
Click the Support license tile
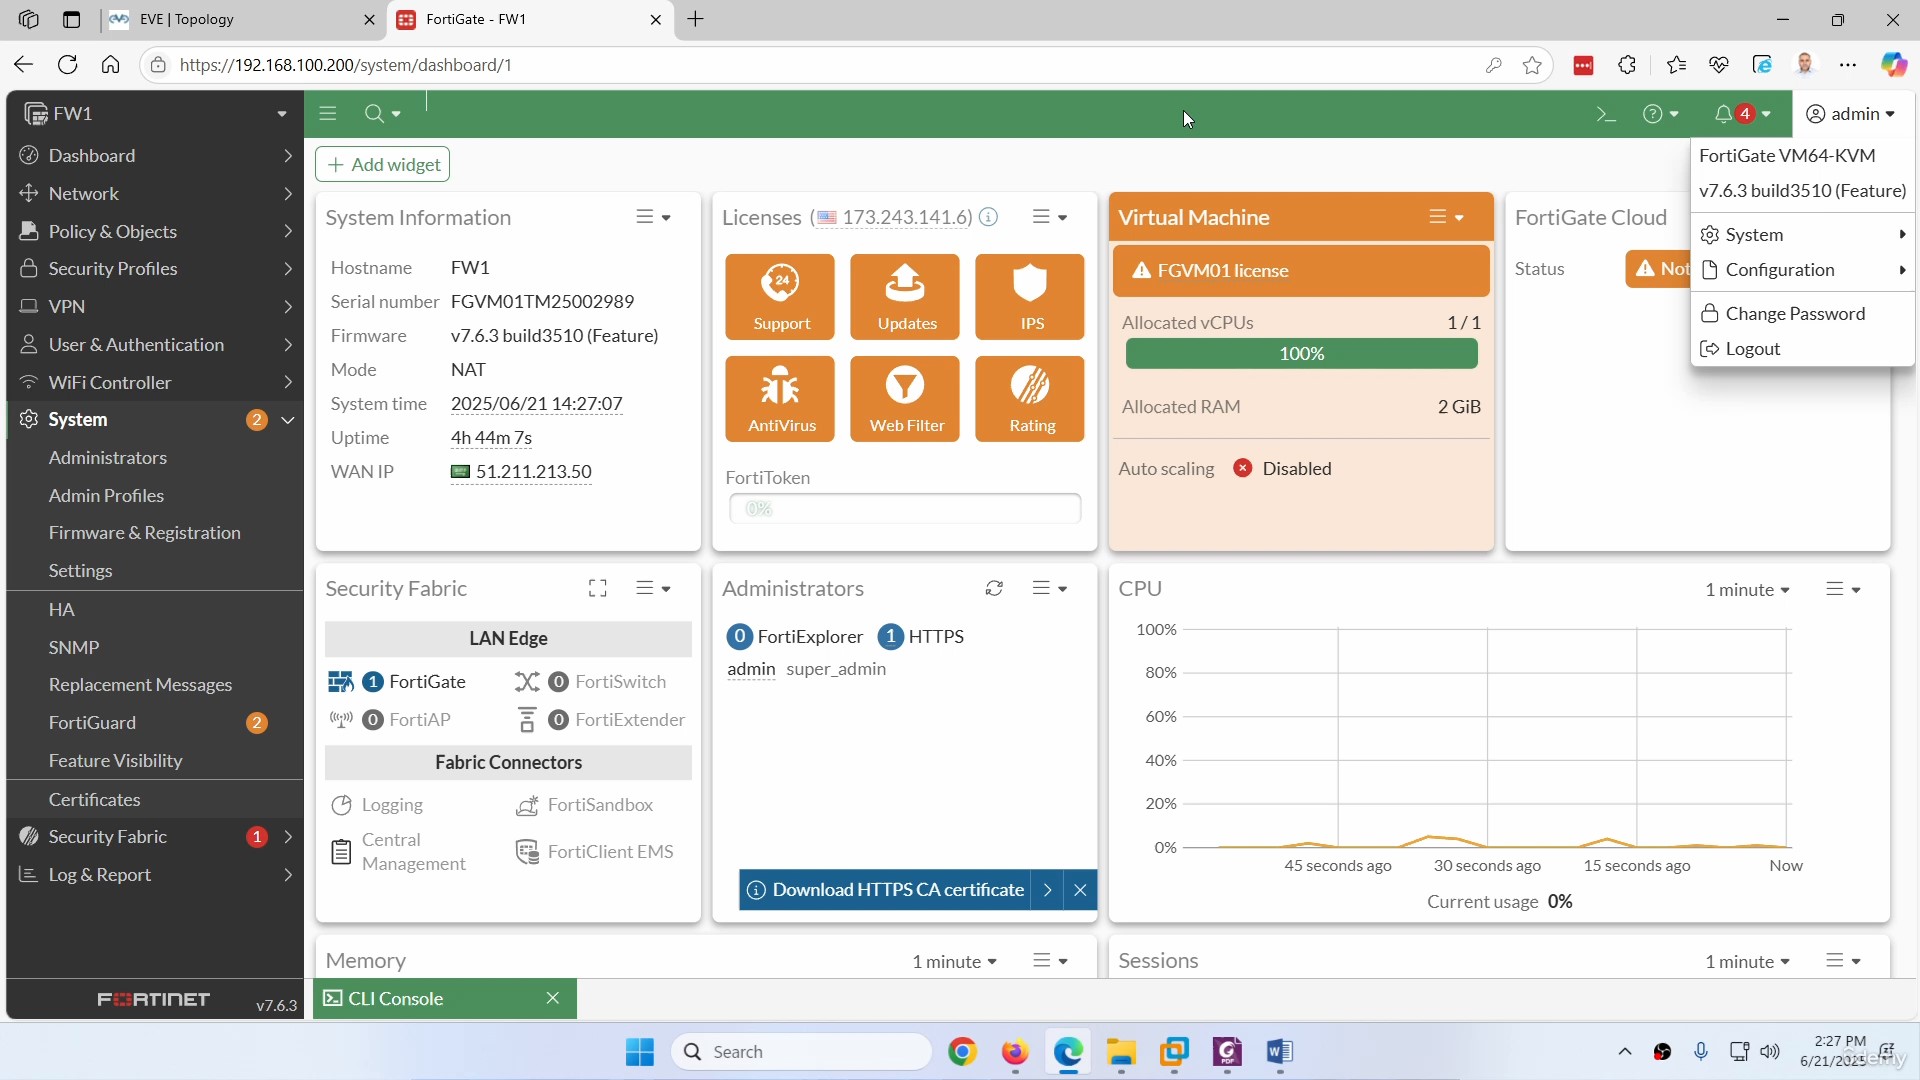780,297
